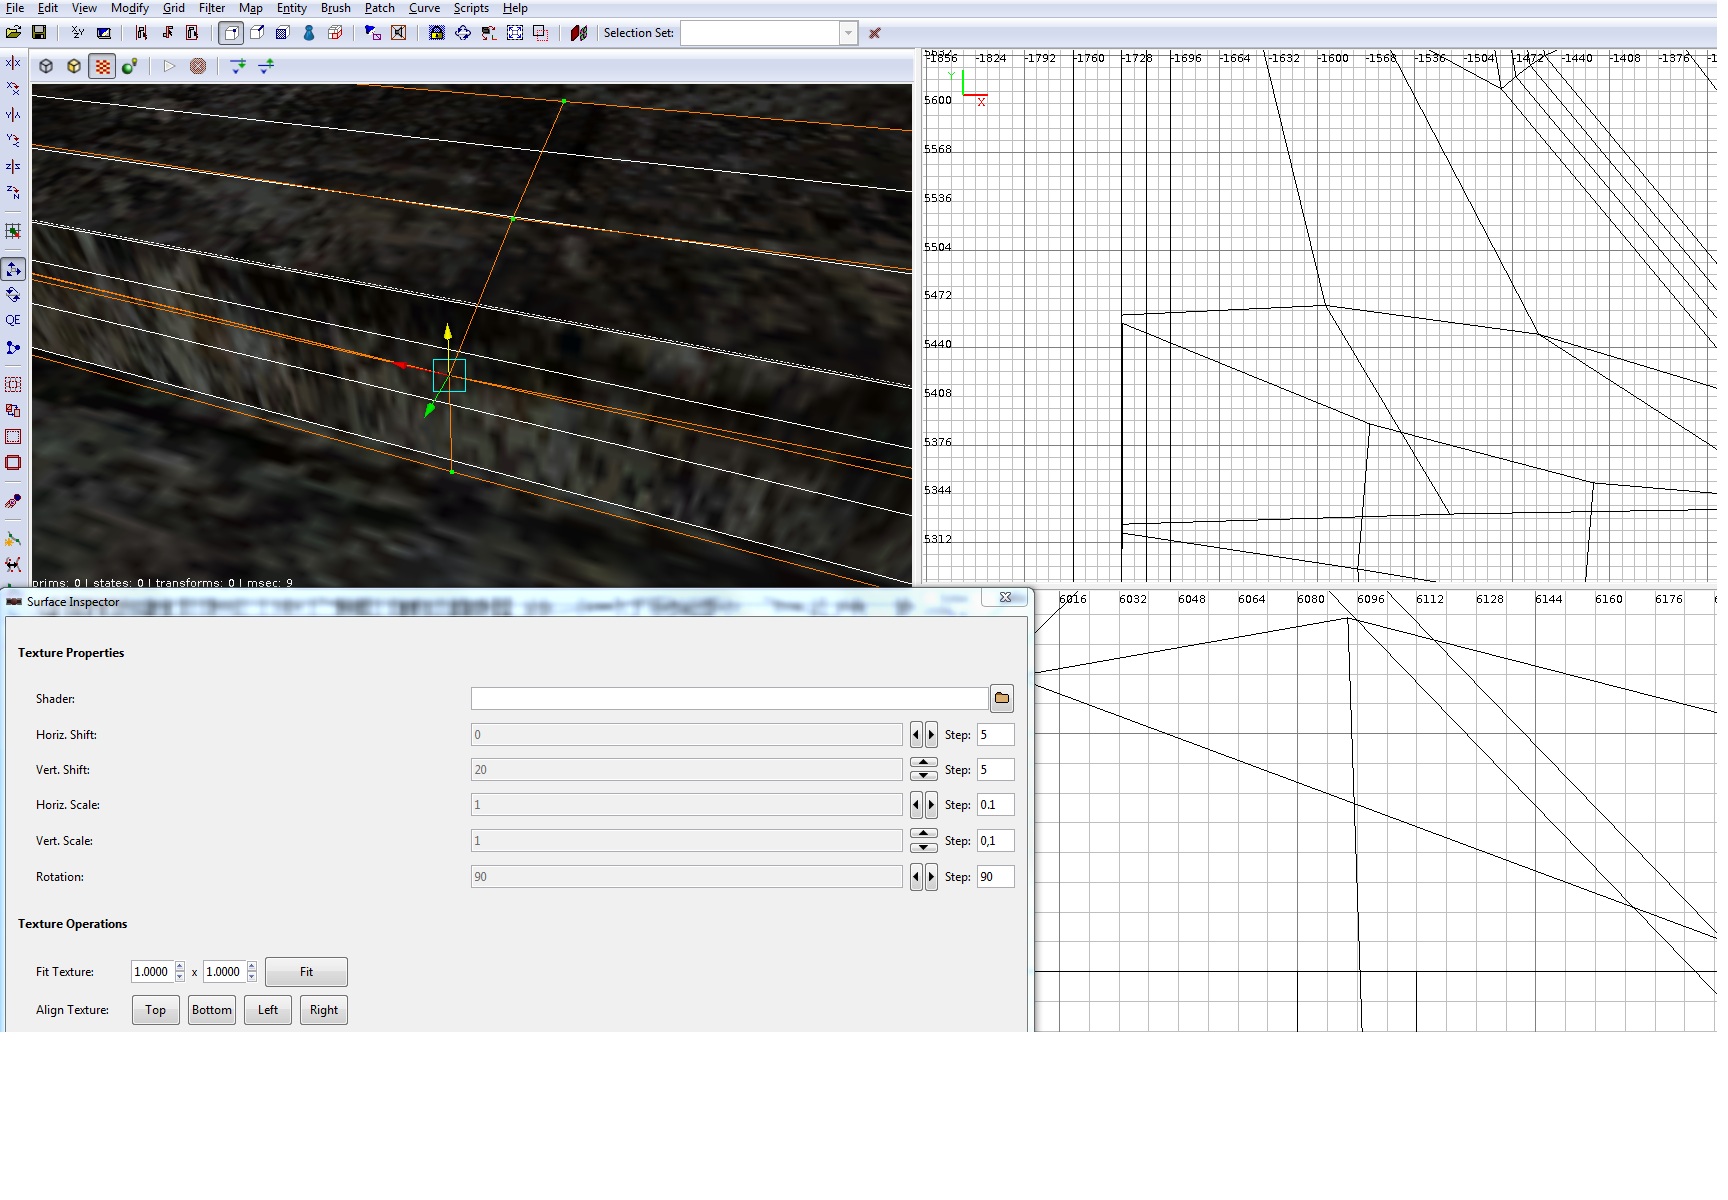Select the QE clipper tool in sidebar

[13, 321]
